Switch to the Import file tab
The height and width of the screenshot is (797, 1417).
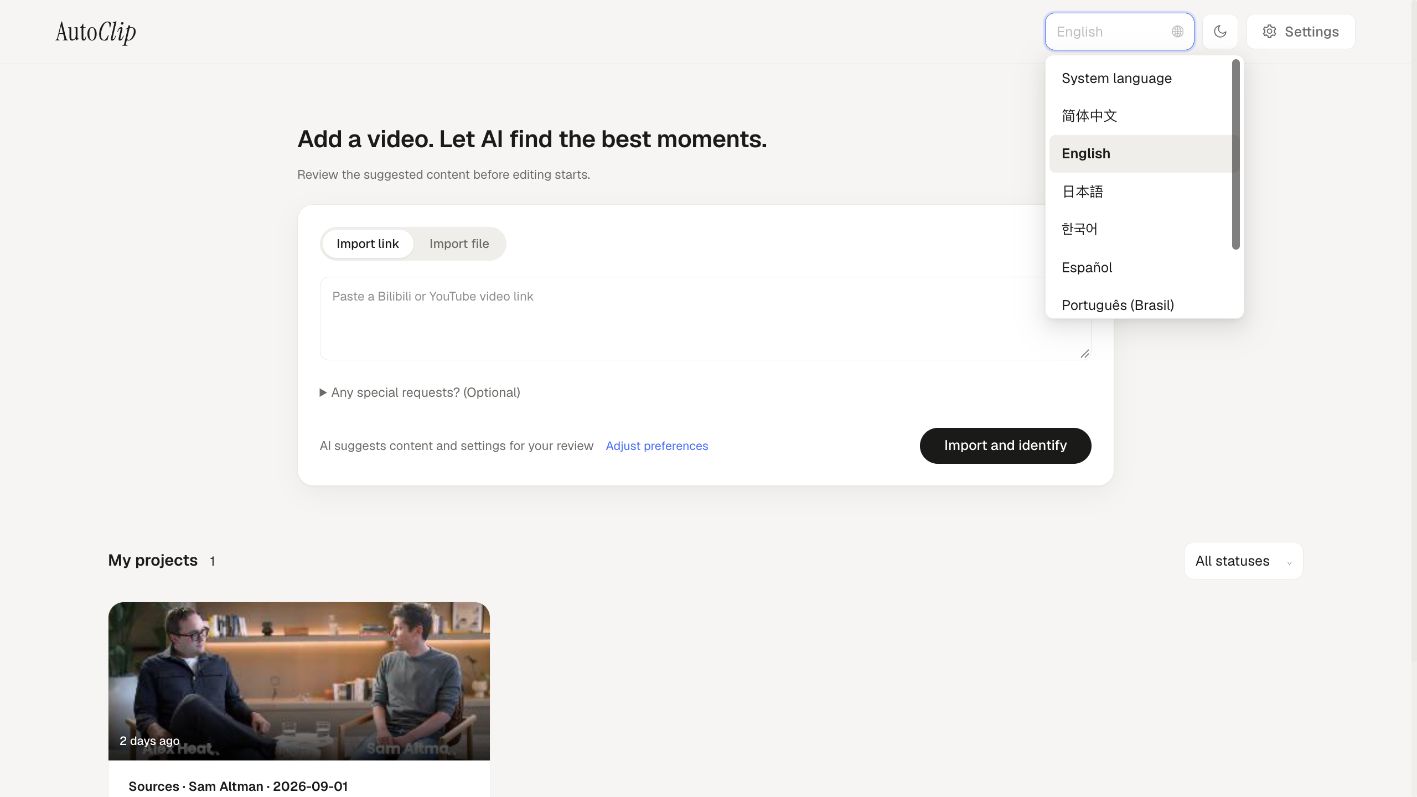coord(459,244)
